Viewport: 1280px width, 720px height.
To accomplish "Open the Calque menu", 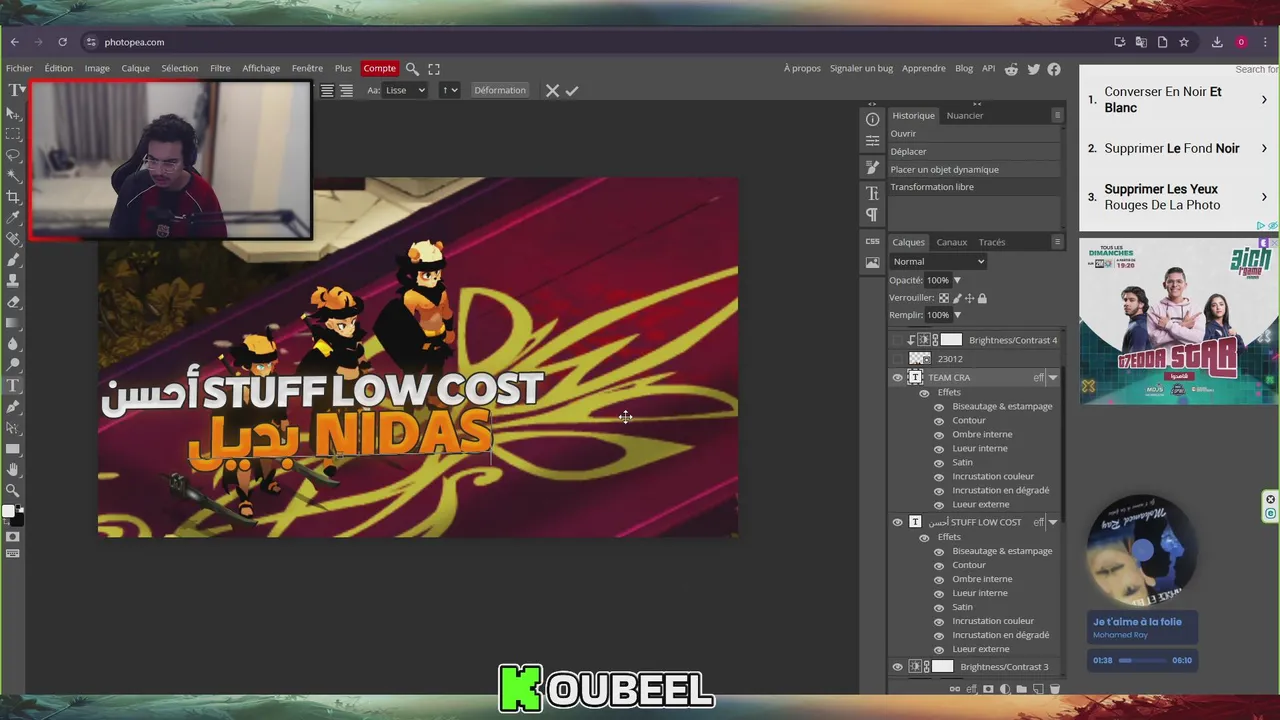I will [x=135, y=68].
